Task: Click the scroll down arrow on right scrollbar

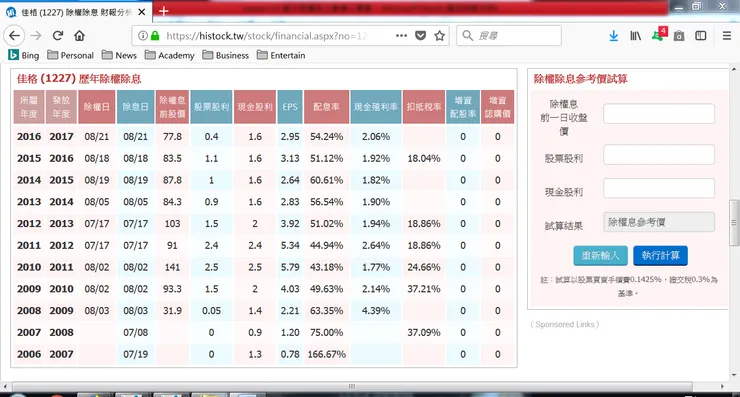Action: point(734,375)
